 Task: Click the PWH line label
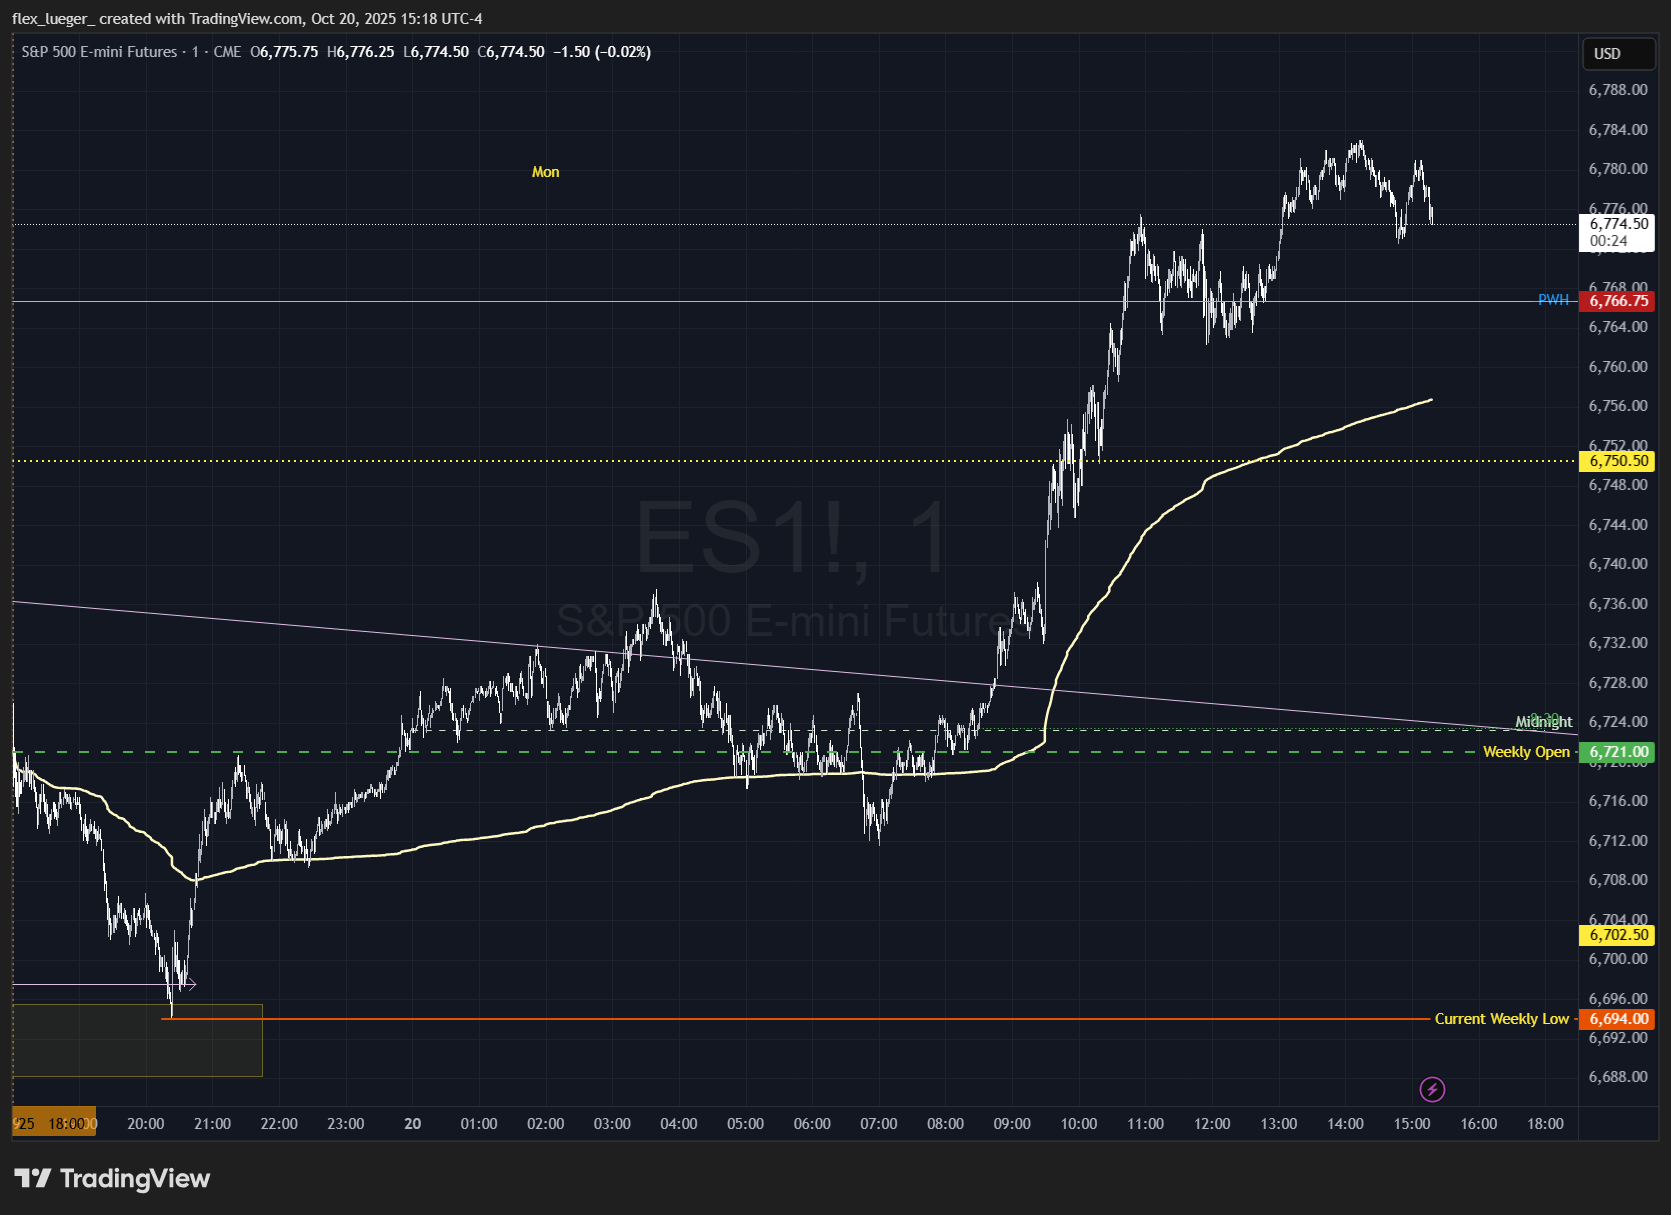point(1552,300)
